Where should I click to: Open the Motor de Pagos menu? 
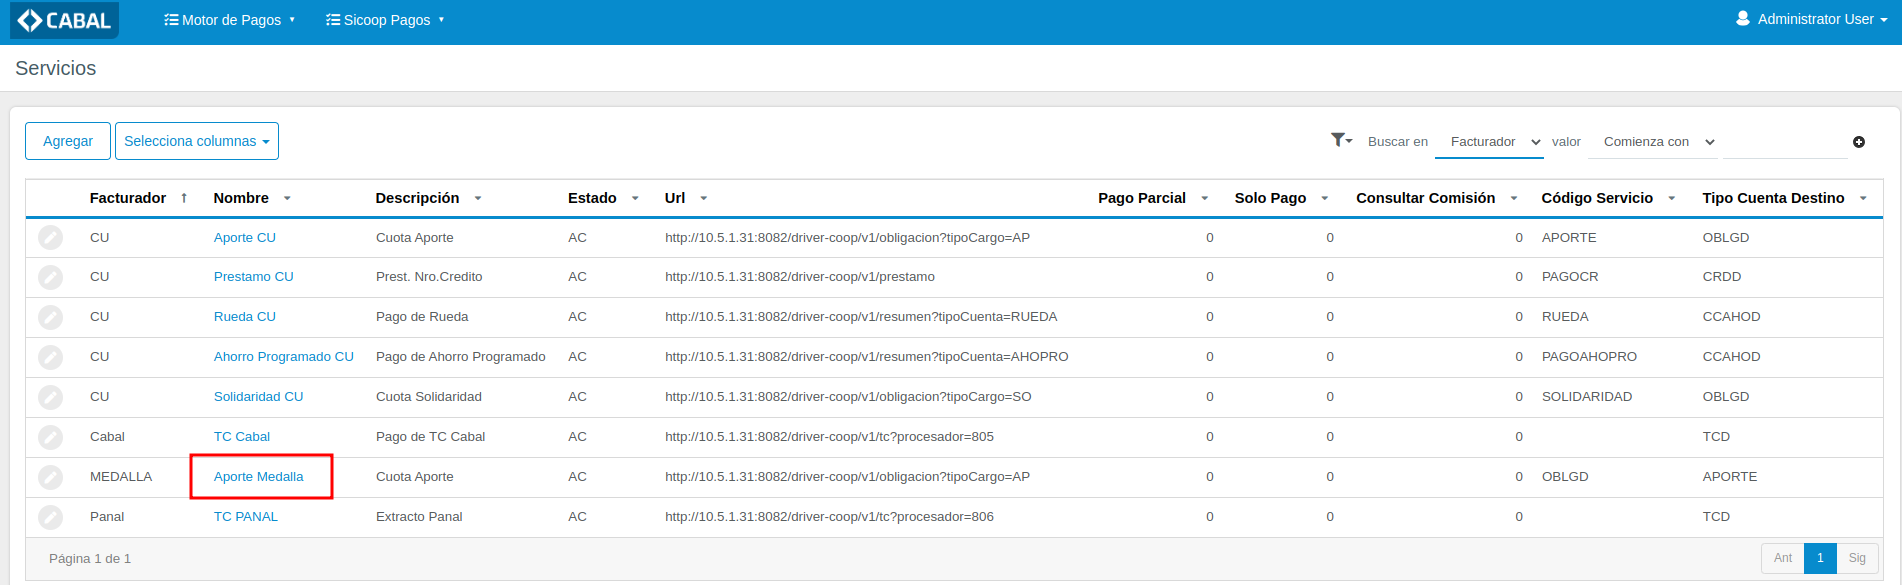point(230,20)
